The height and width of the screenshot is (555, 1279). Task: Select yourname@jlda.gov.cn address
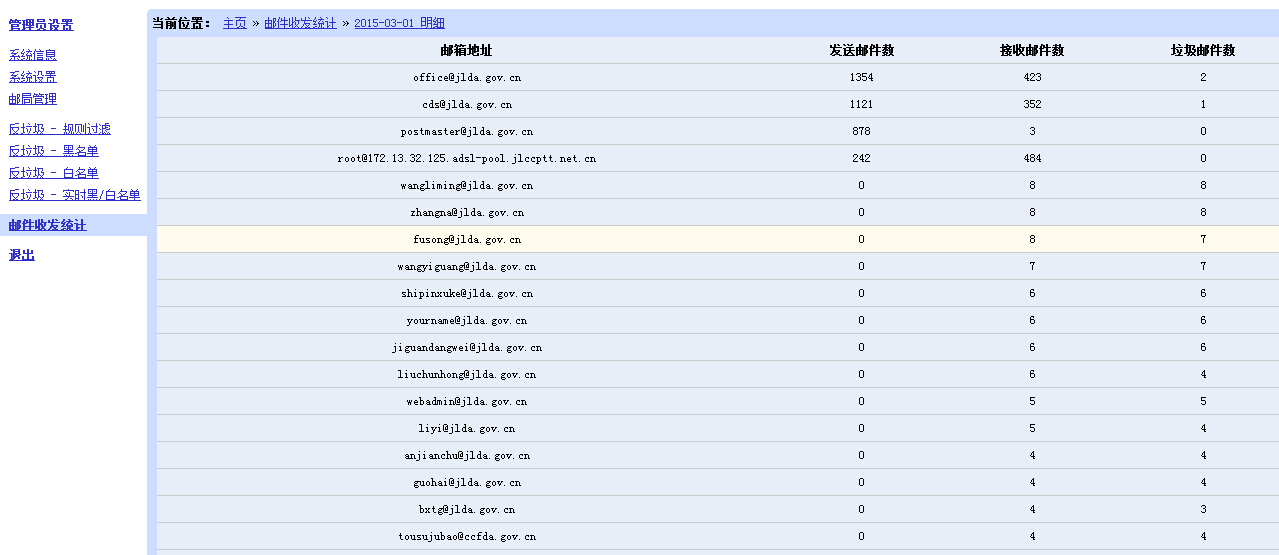tap(467, 321)
